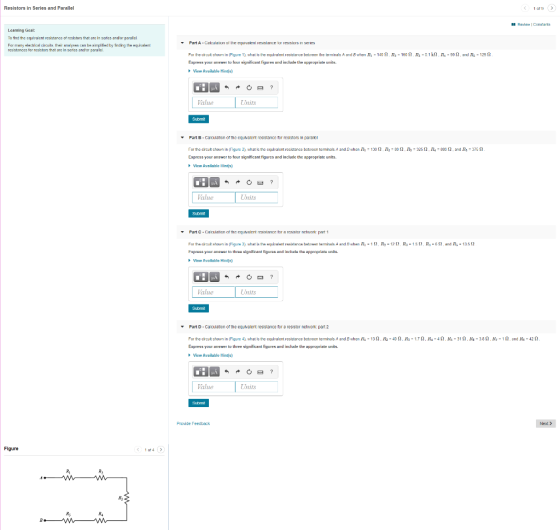Collapse the Part C section
The height and width of the screenshot is (530, 560).
(182, 232)
